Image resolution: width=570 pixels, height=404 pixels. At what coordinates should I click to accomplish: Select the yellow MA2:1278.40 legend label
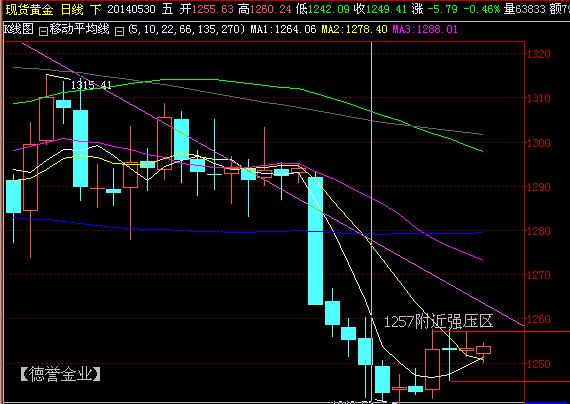pyautogui.click(x=354, y=29)
